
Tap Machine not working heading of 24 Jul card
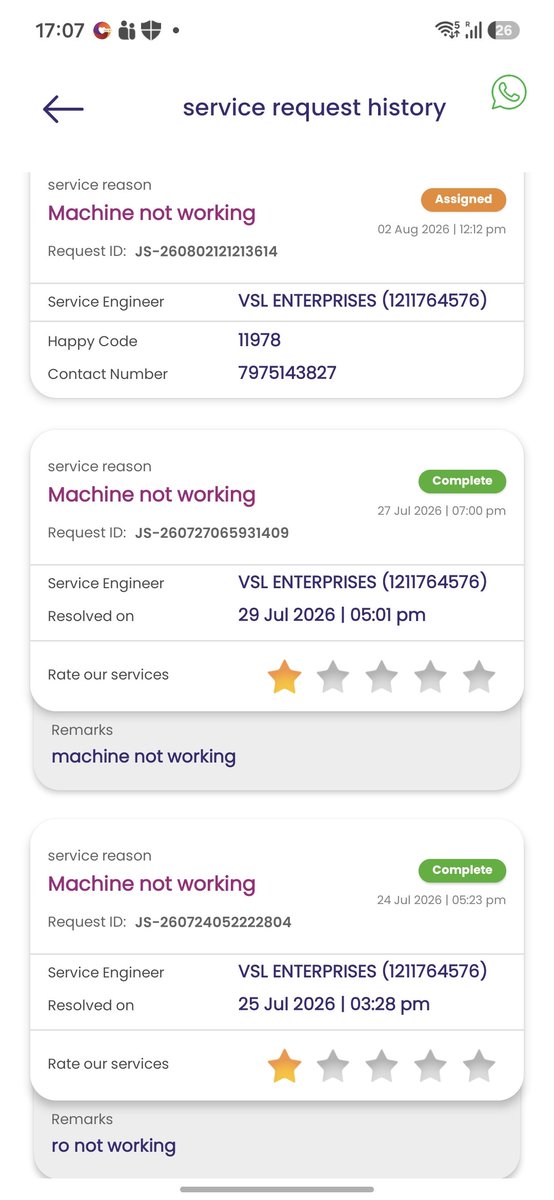coord(152,884)
